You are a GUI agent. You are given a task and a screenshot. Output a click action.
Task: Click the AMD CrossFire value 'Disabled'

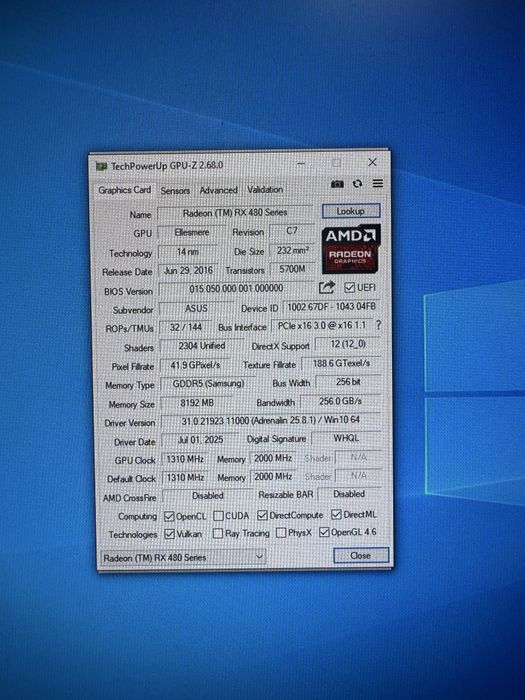(208, 496)
